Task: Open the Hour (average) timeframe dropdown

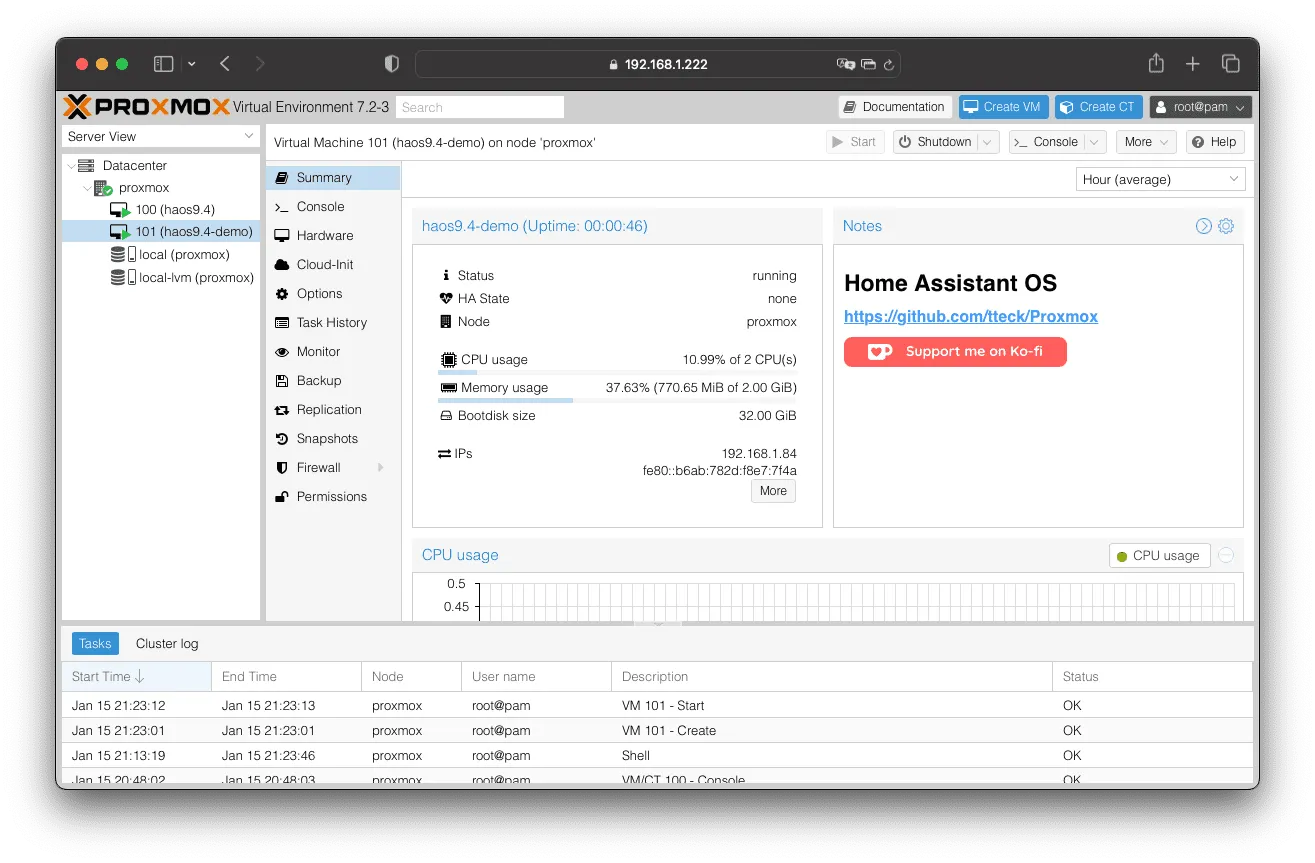Action: (x=1161, y=180)
